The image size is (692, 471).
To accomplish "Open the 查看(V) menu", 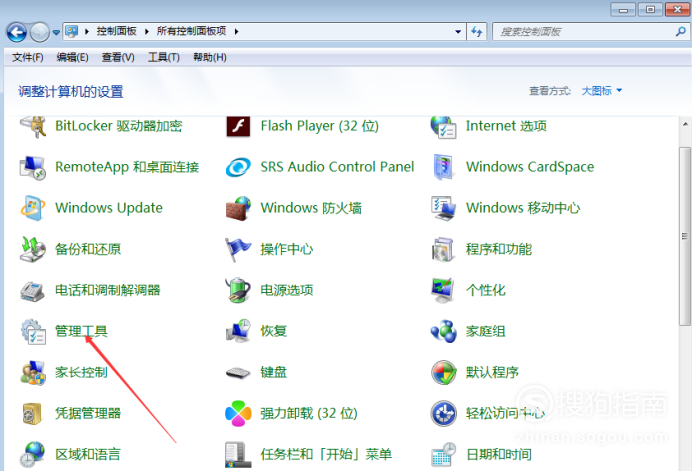I will click(118, 57).
